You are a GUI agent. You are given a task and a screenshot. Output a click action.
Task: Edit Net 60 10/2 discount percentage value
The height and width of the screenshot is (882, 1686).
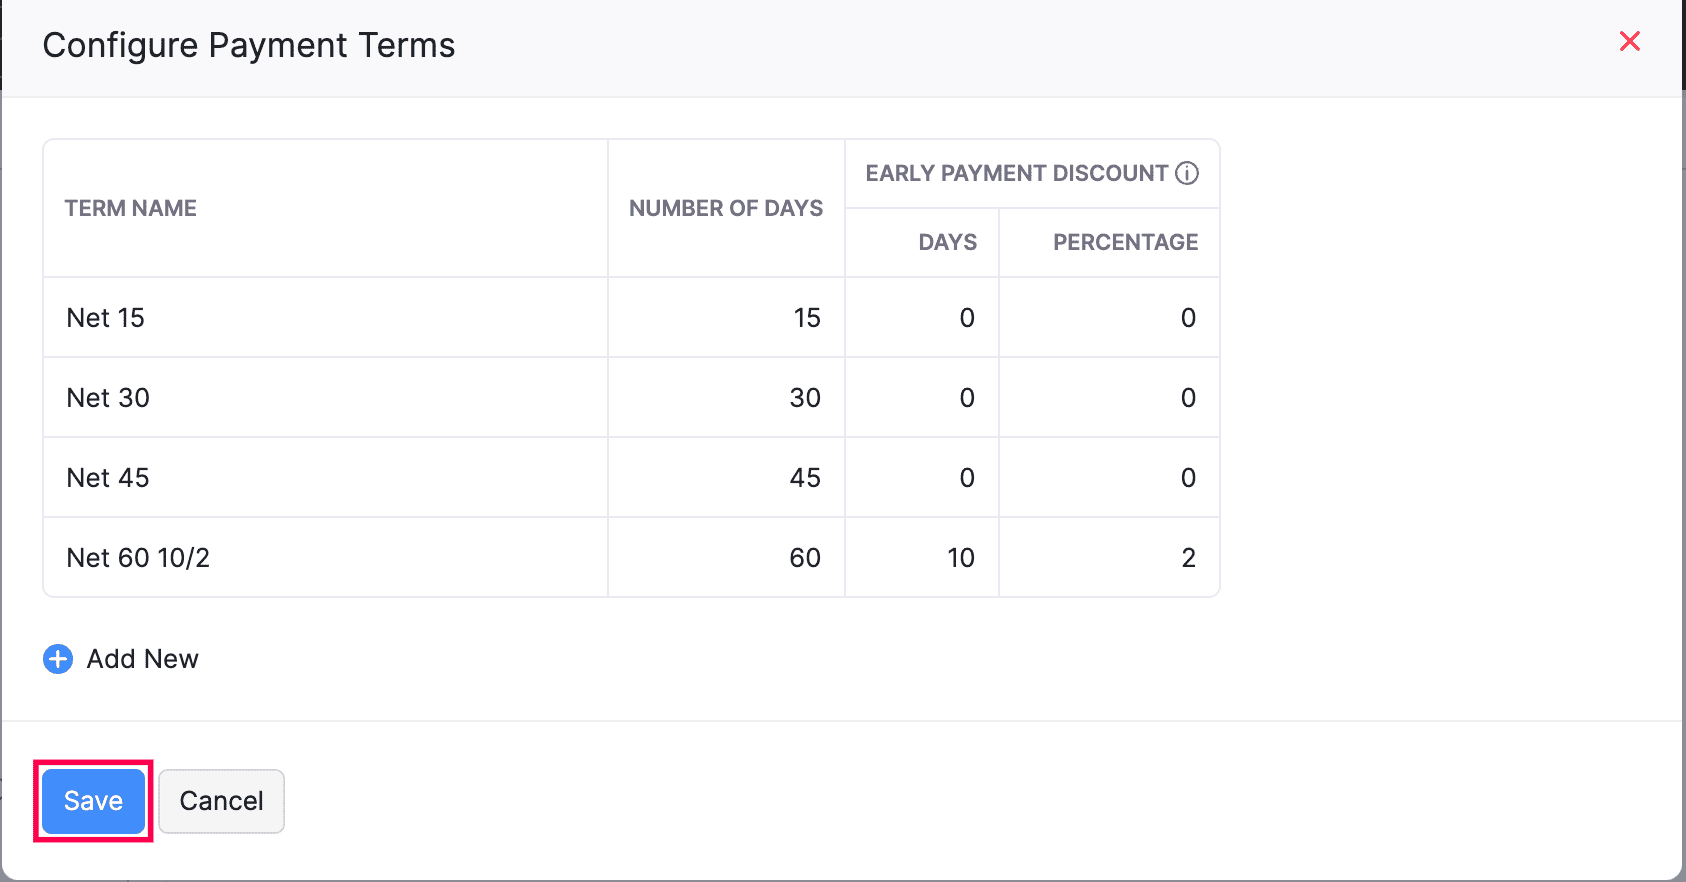coord(1110,558)
